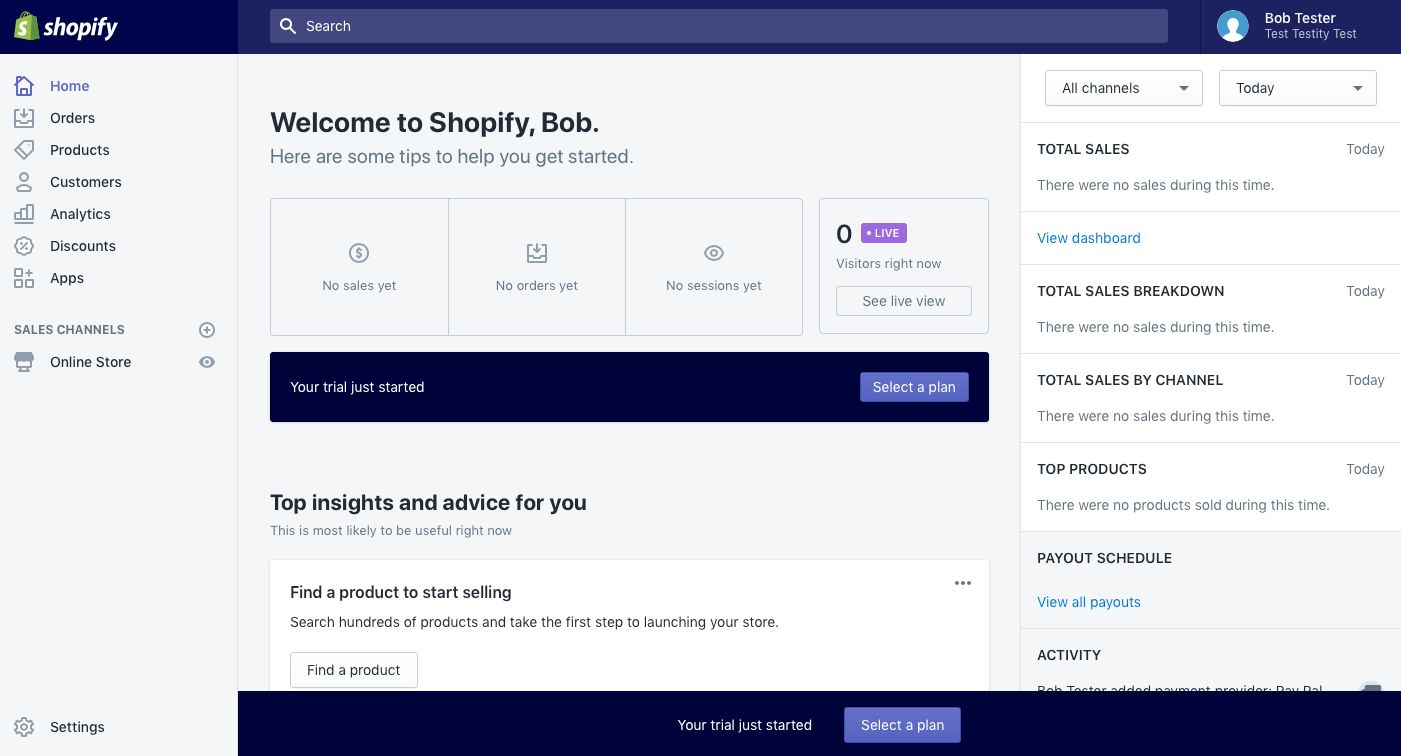Image resolution: width=1401 pixels, height=756 pixels.
Task: Open the Today date range dropdown
Action: (1297, 88)
